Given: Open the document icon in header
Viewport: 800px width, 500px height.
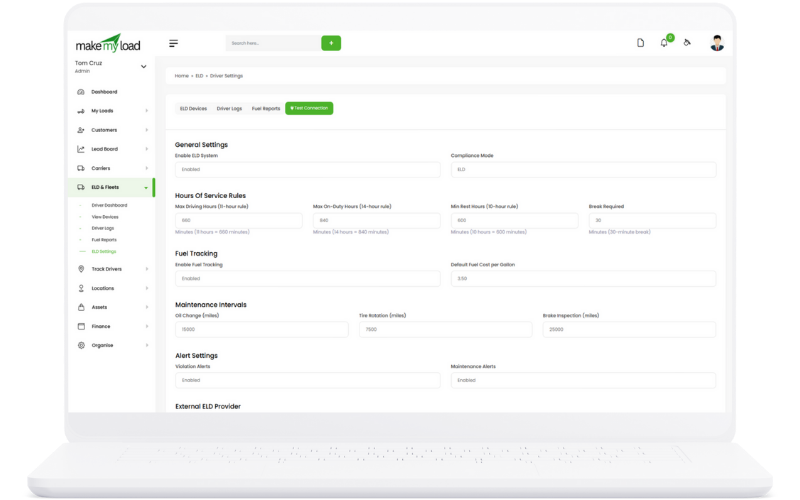Looking at the screenshot, I should 640,43.
